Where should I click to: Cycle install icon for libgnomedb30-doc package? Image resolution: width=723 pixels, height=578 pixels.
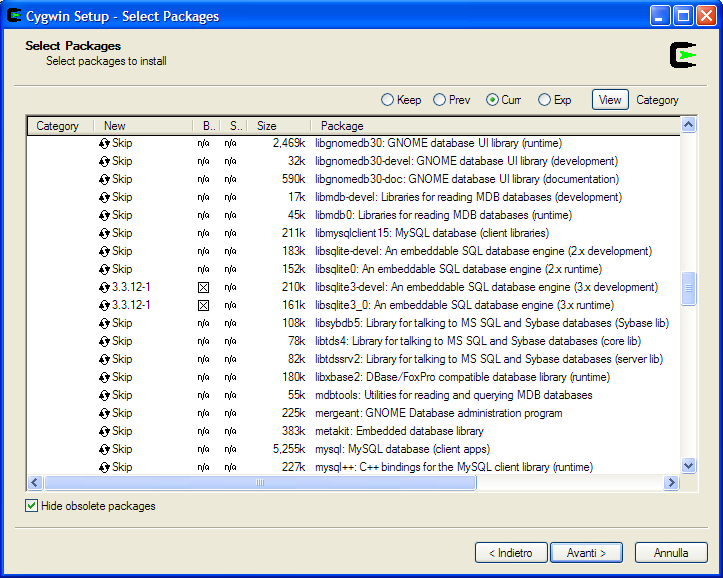(x=104, y=179)
